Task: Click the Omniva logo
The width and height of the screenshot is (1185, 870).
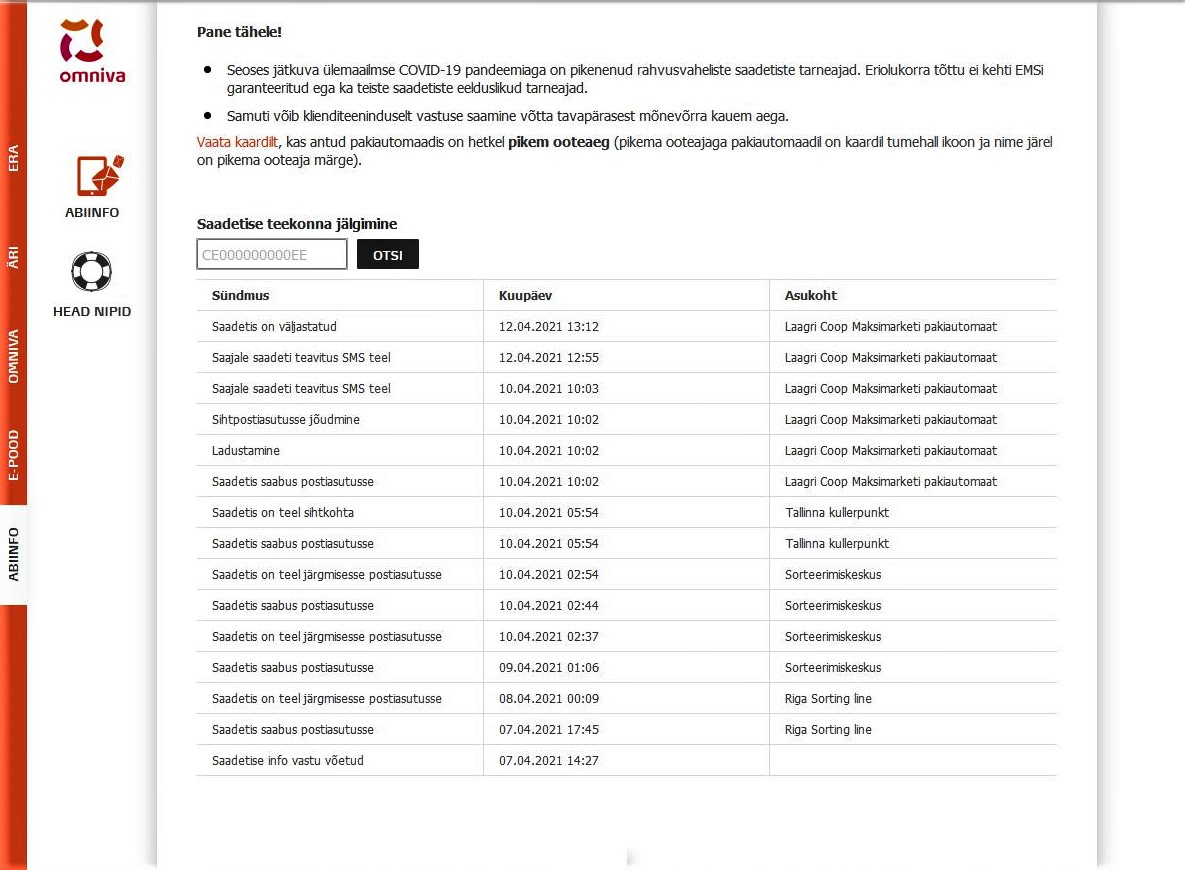Action: point(92,50)
